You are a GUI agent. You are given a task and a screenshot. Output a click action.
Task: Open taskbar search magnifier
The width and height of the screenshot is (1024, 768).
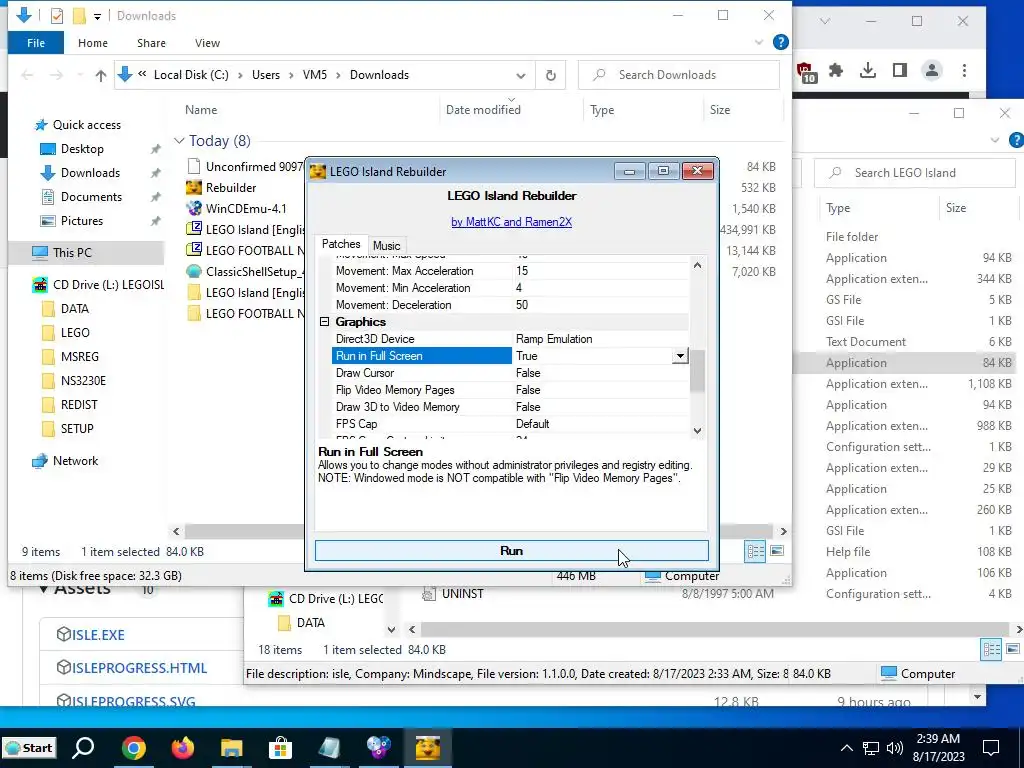[84, 748]
